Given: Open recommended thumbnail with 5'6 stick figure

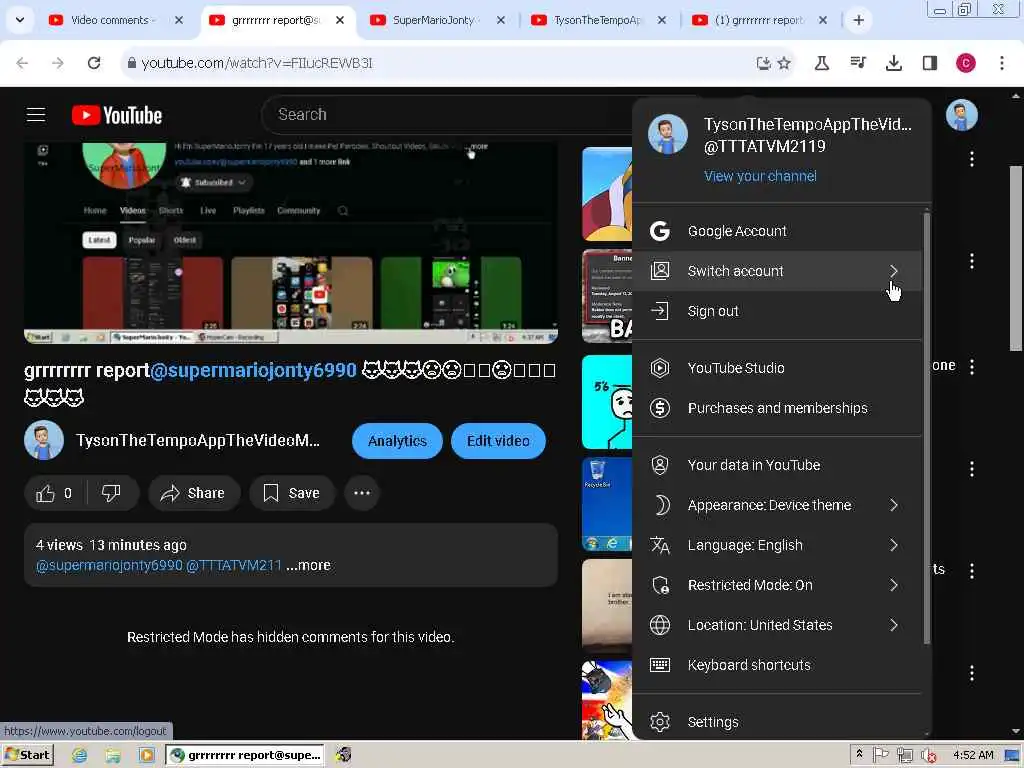Looking at the screenshot, I should 607,402.
